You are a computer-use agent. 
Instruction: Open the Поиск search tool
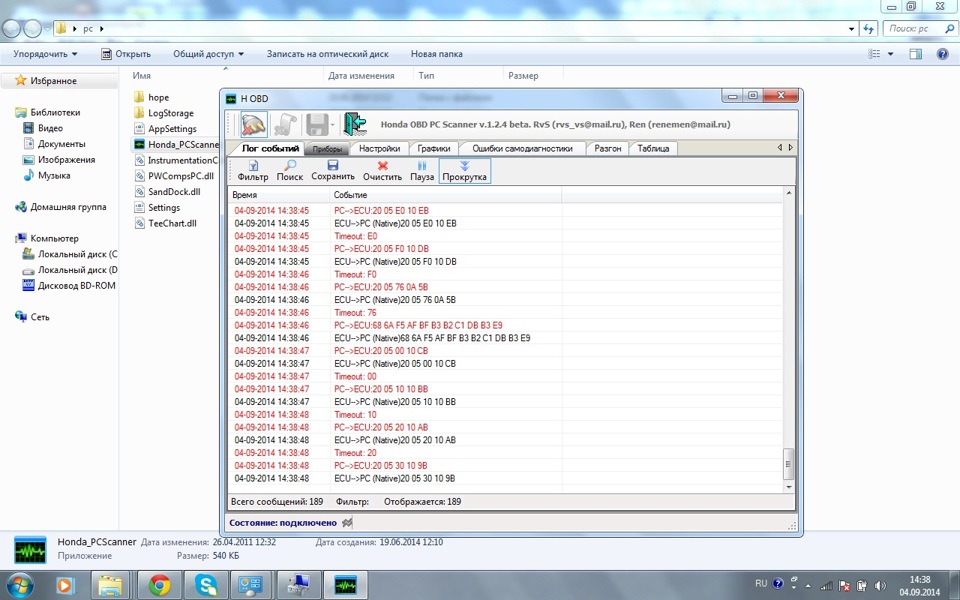(x=290, y=171)
